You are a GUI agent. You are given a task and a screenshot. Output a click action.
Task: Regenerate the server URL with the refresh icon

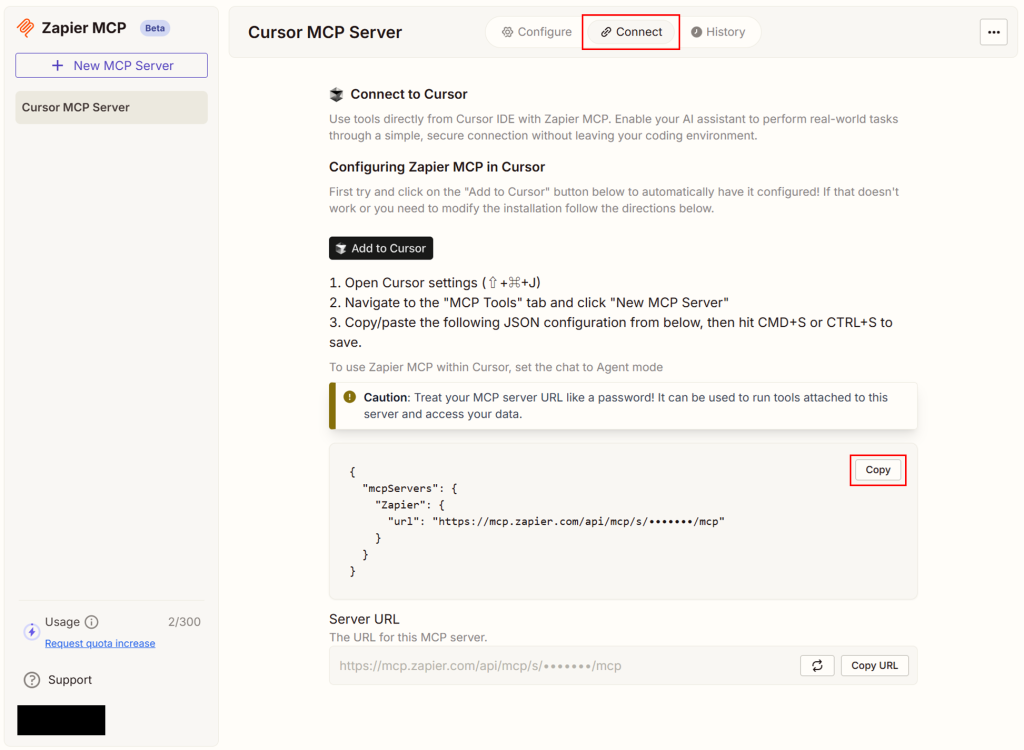point(817,665)
